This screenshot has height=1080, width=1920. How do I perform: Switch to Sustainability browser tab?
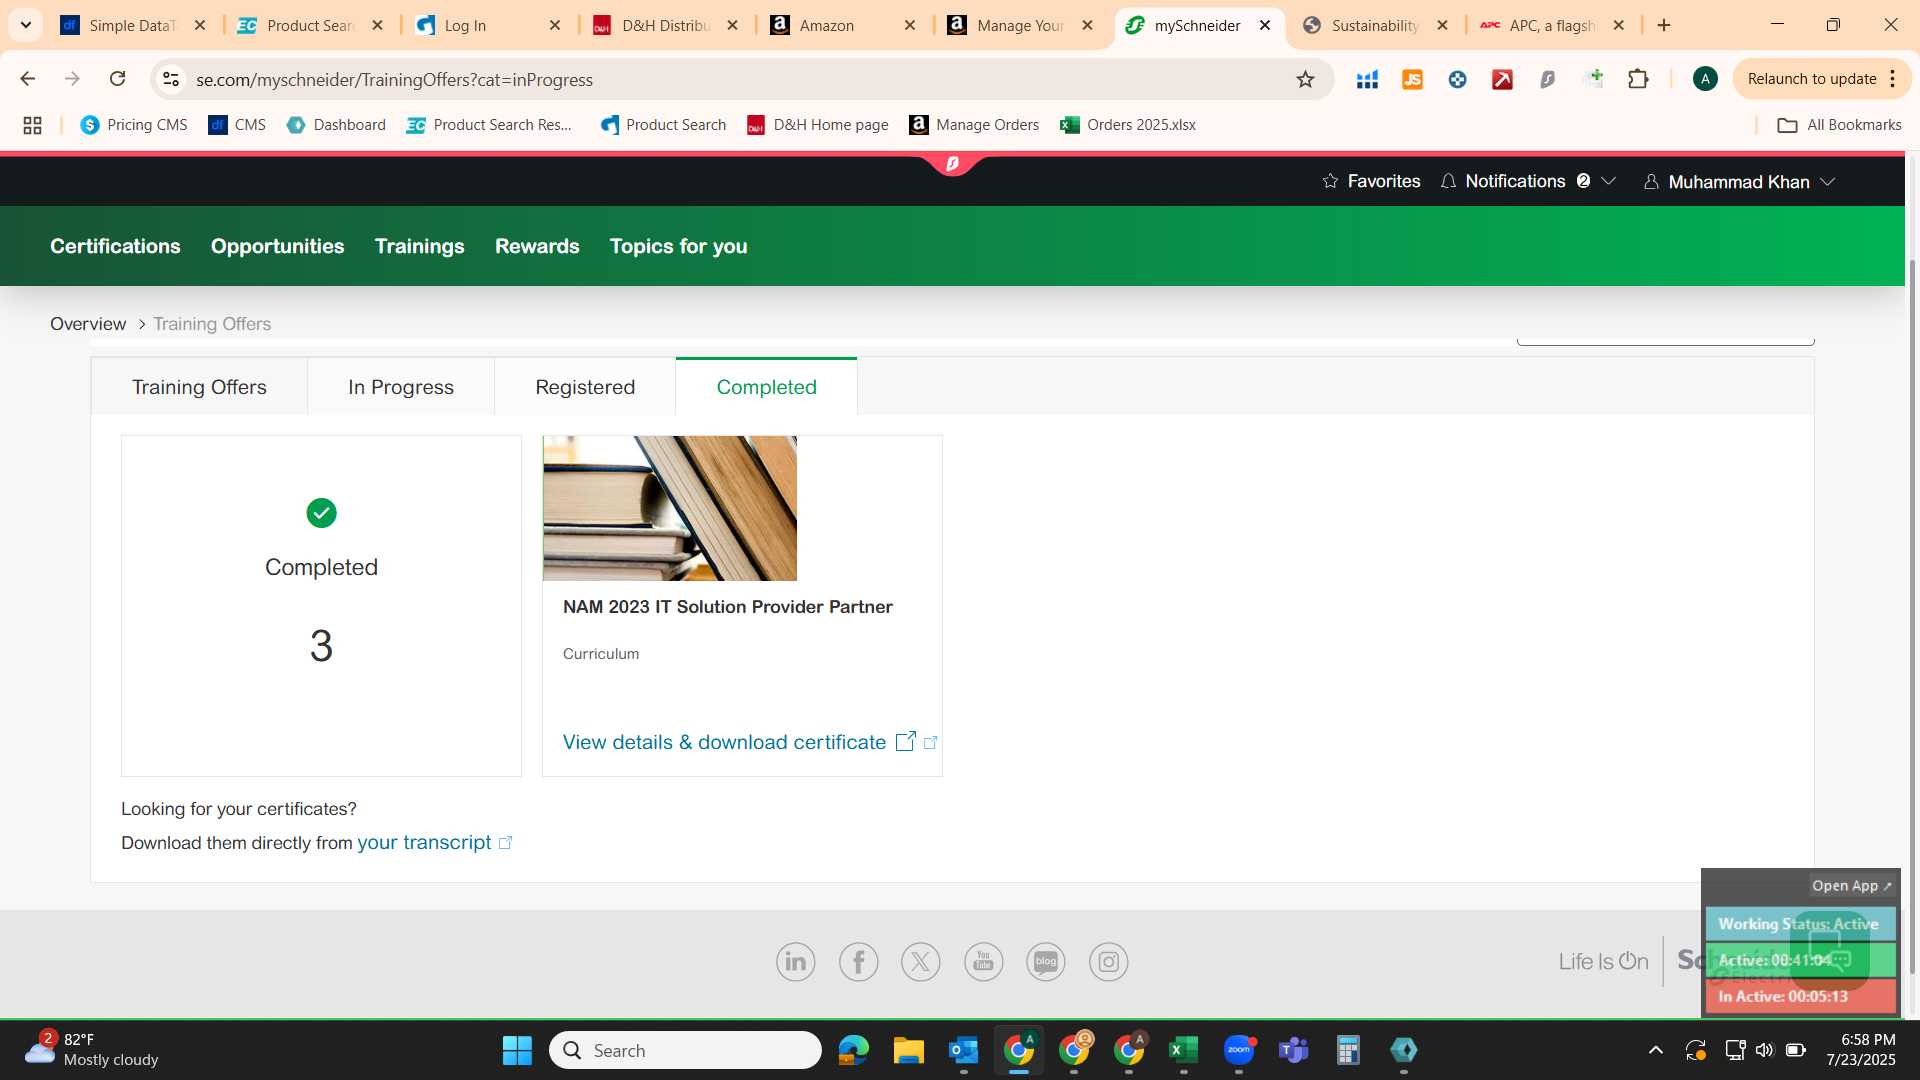click(1375, 25)
